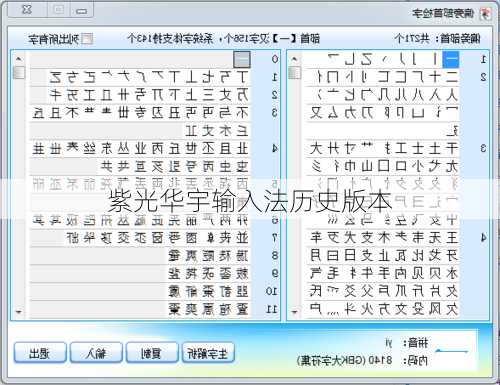Click the 生字解析 button
Screen dimensions: 500x385
pyautogui.click(x=208, y=353)
